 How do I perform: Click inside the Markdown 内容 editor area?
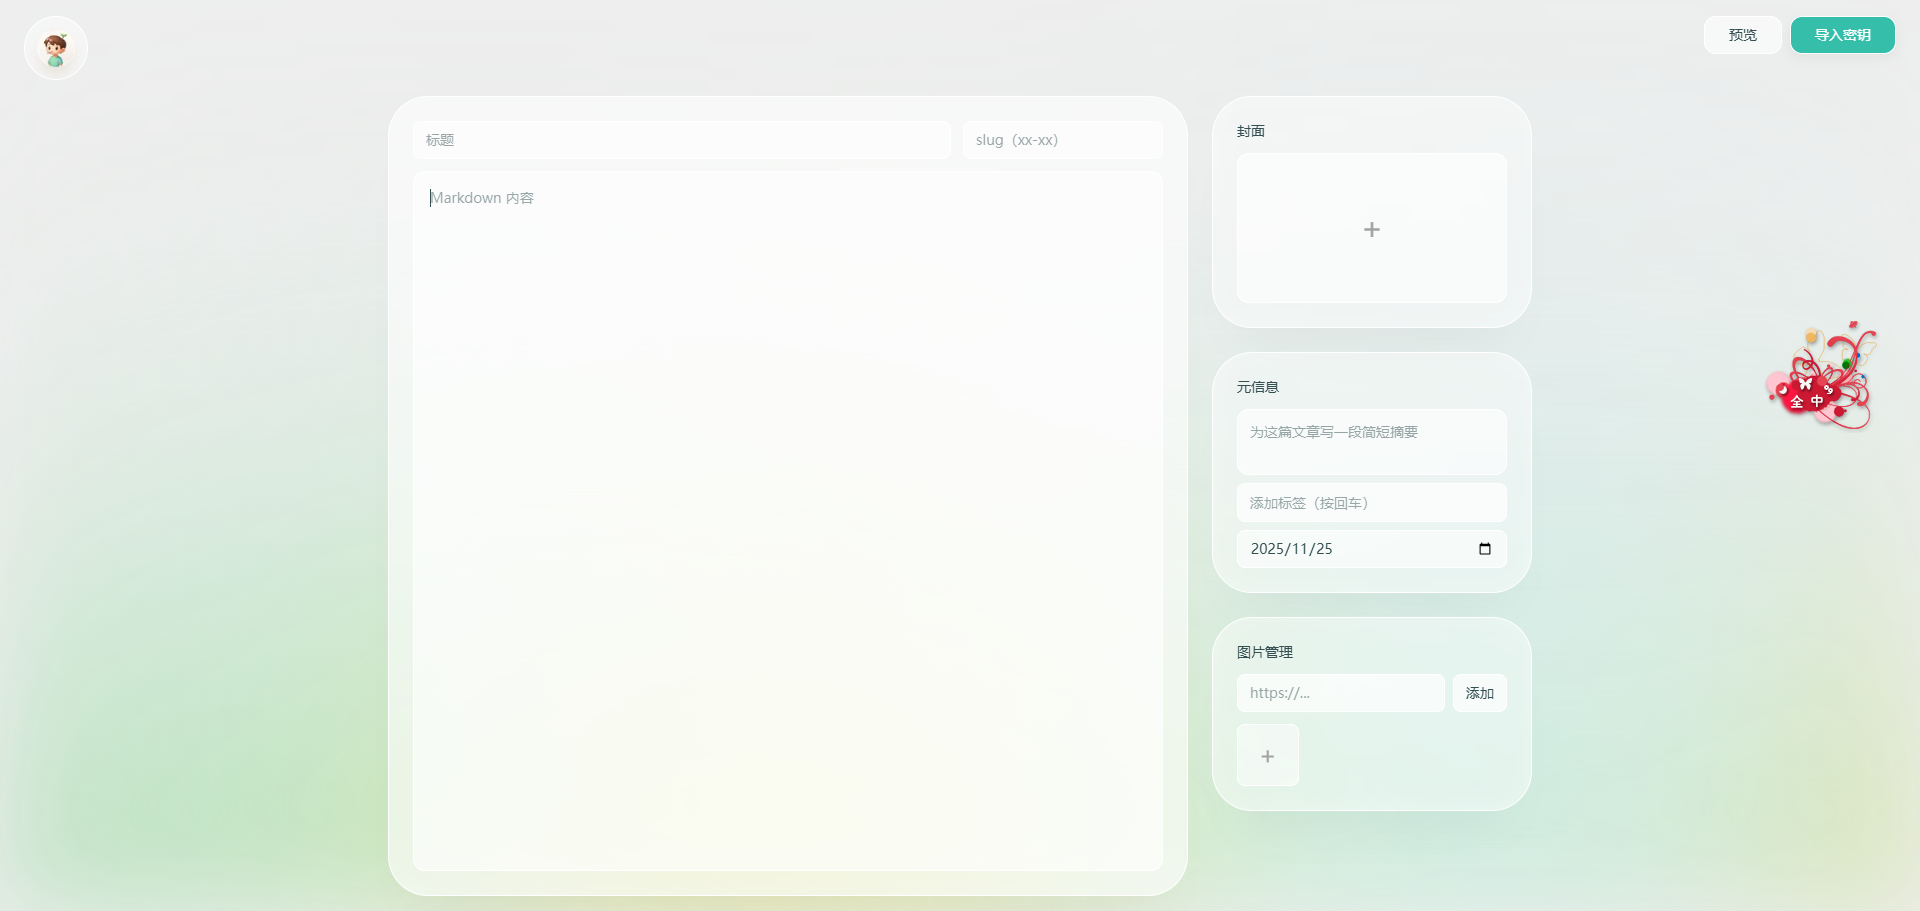tap(787, 520)
